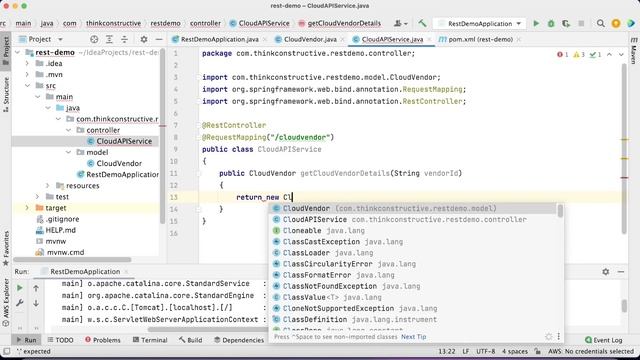Select the CloudAPIService.java tab
The width and height of the screenshot is (640, 360).
click(392, 39)
